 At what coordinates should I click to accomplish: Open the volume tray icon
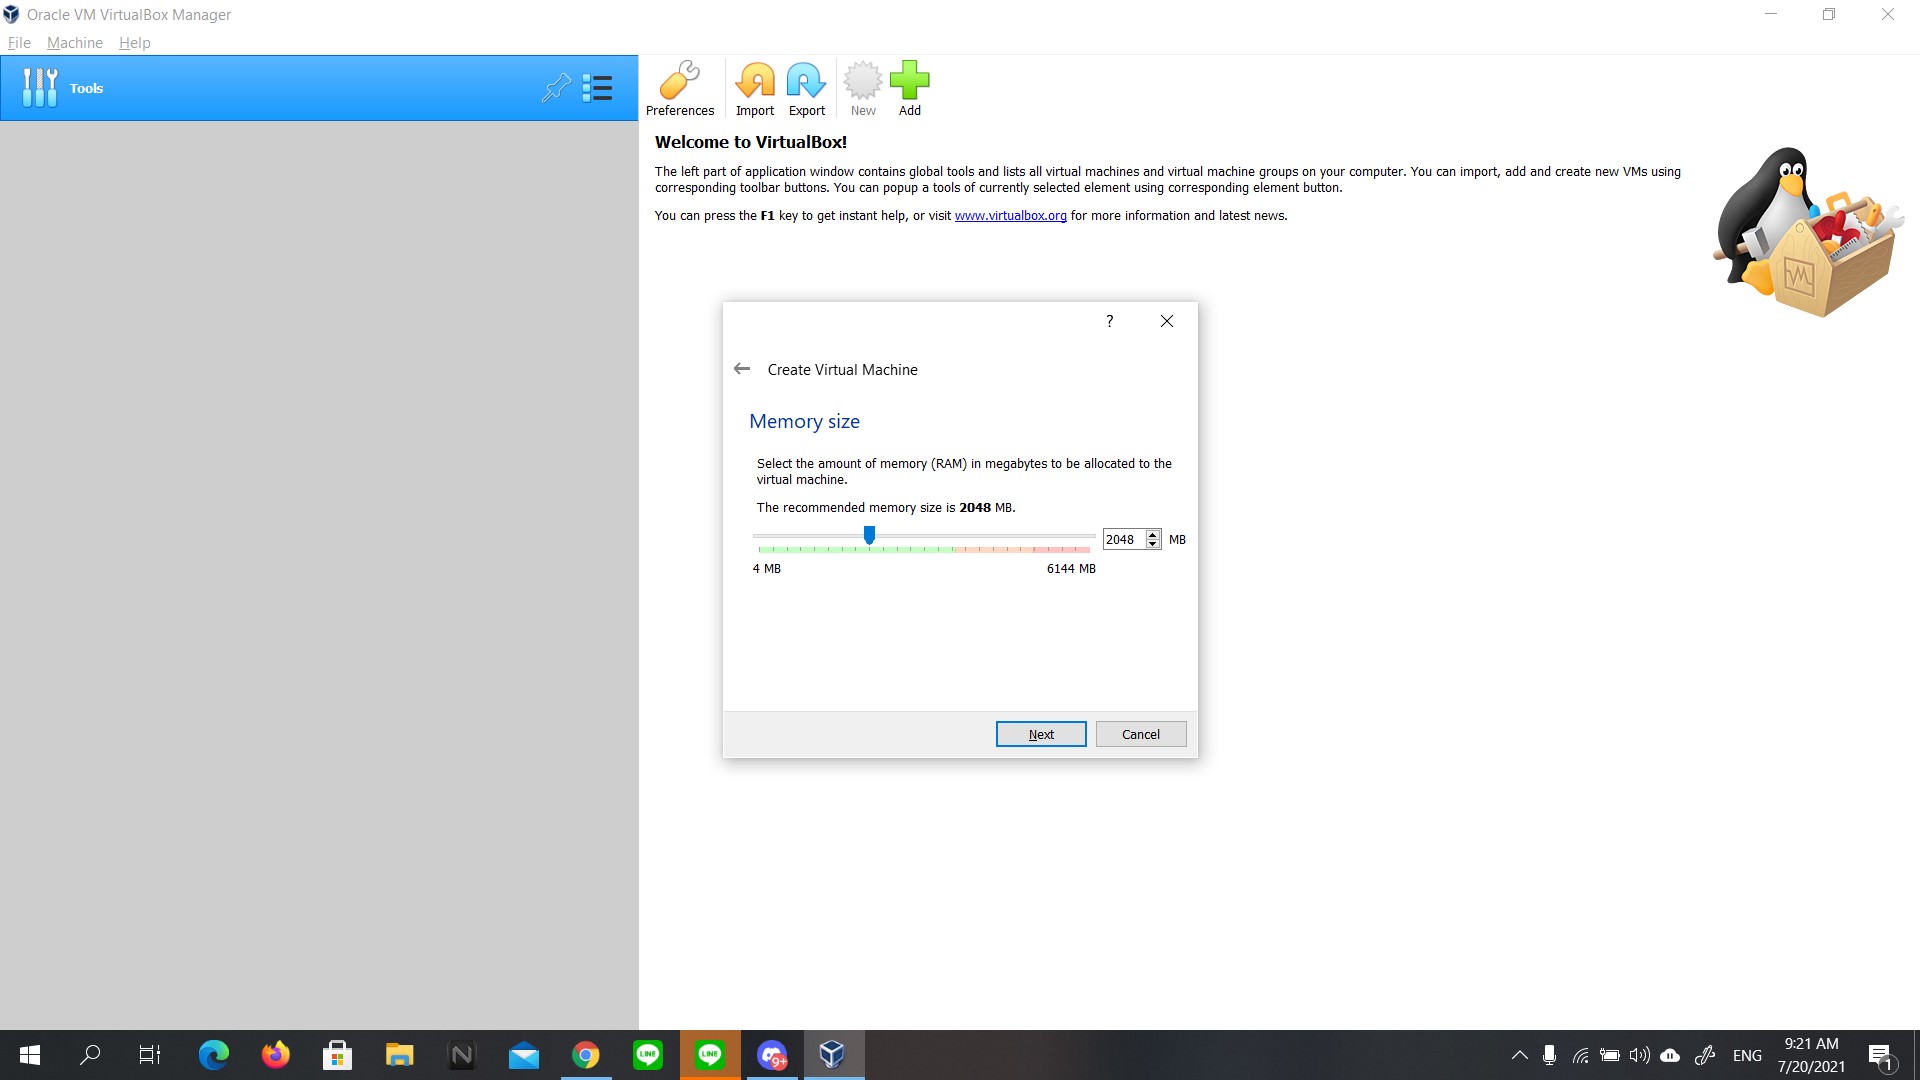coord(1640,1055)
